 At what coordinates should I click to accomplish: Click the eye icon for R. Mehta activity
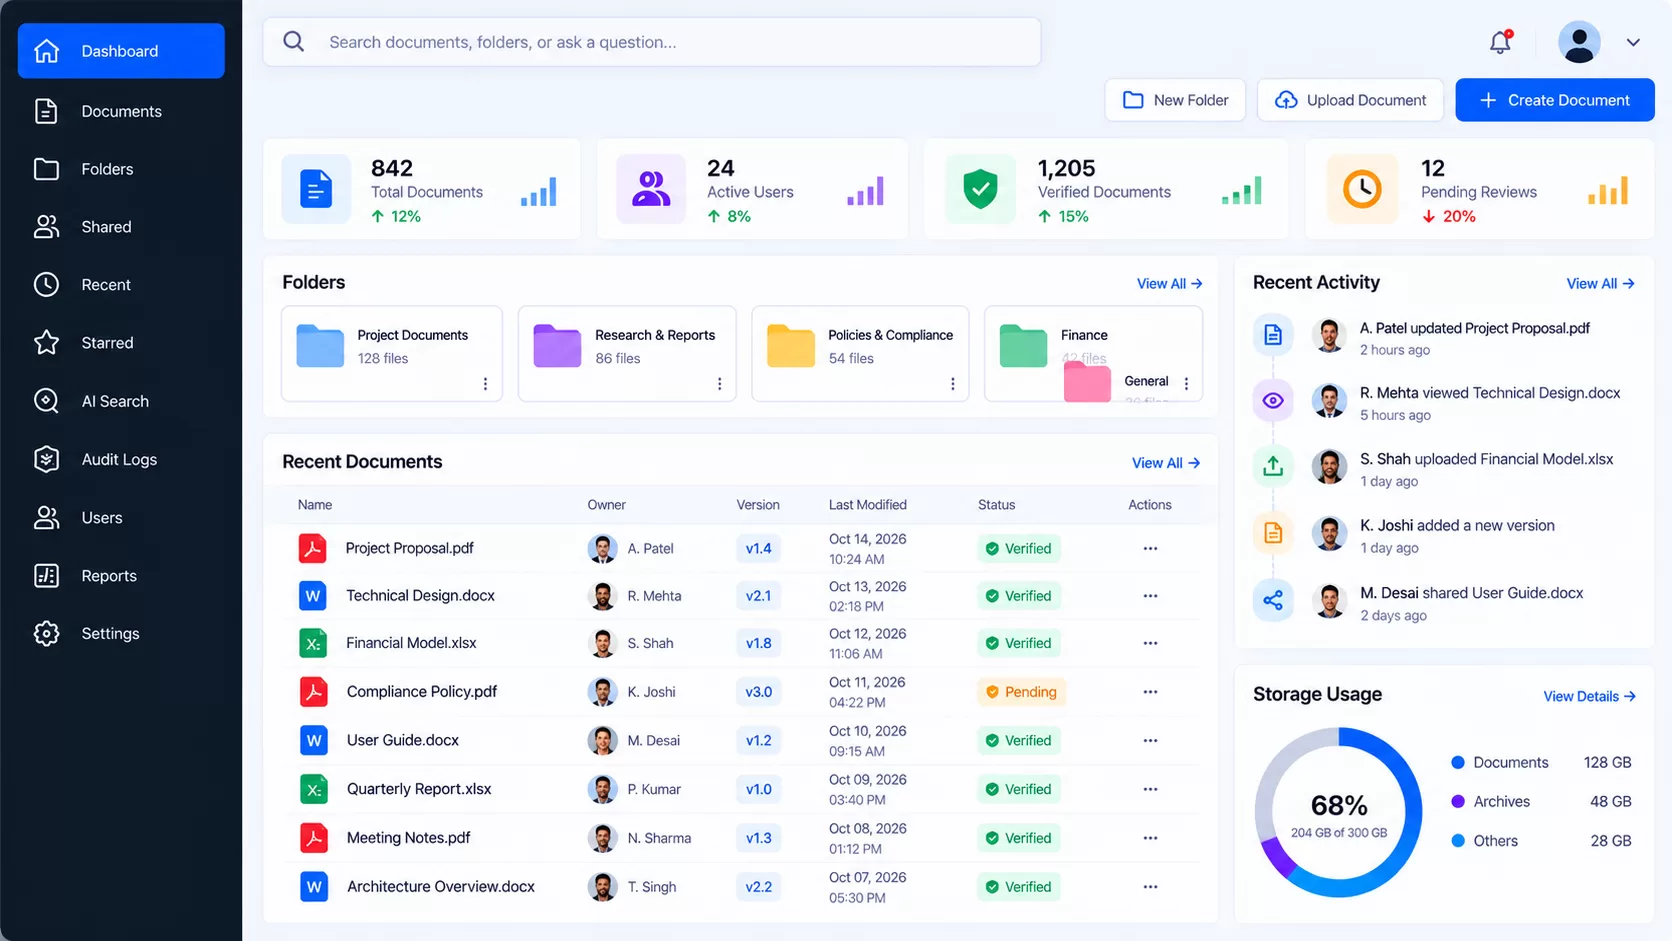coord(1273,401)
